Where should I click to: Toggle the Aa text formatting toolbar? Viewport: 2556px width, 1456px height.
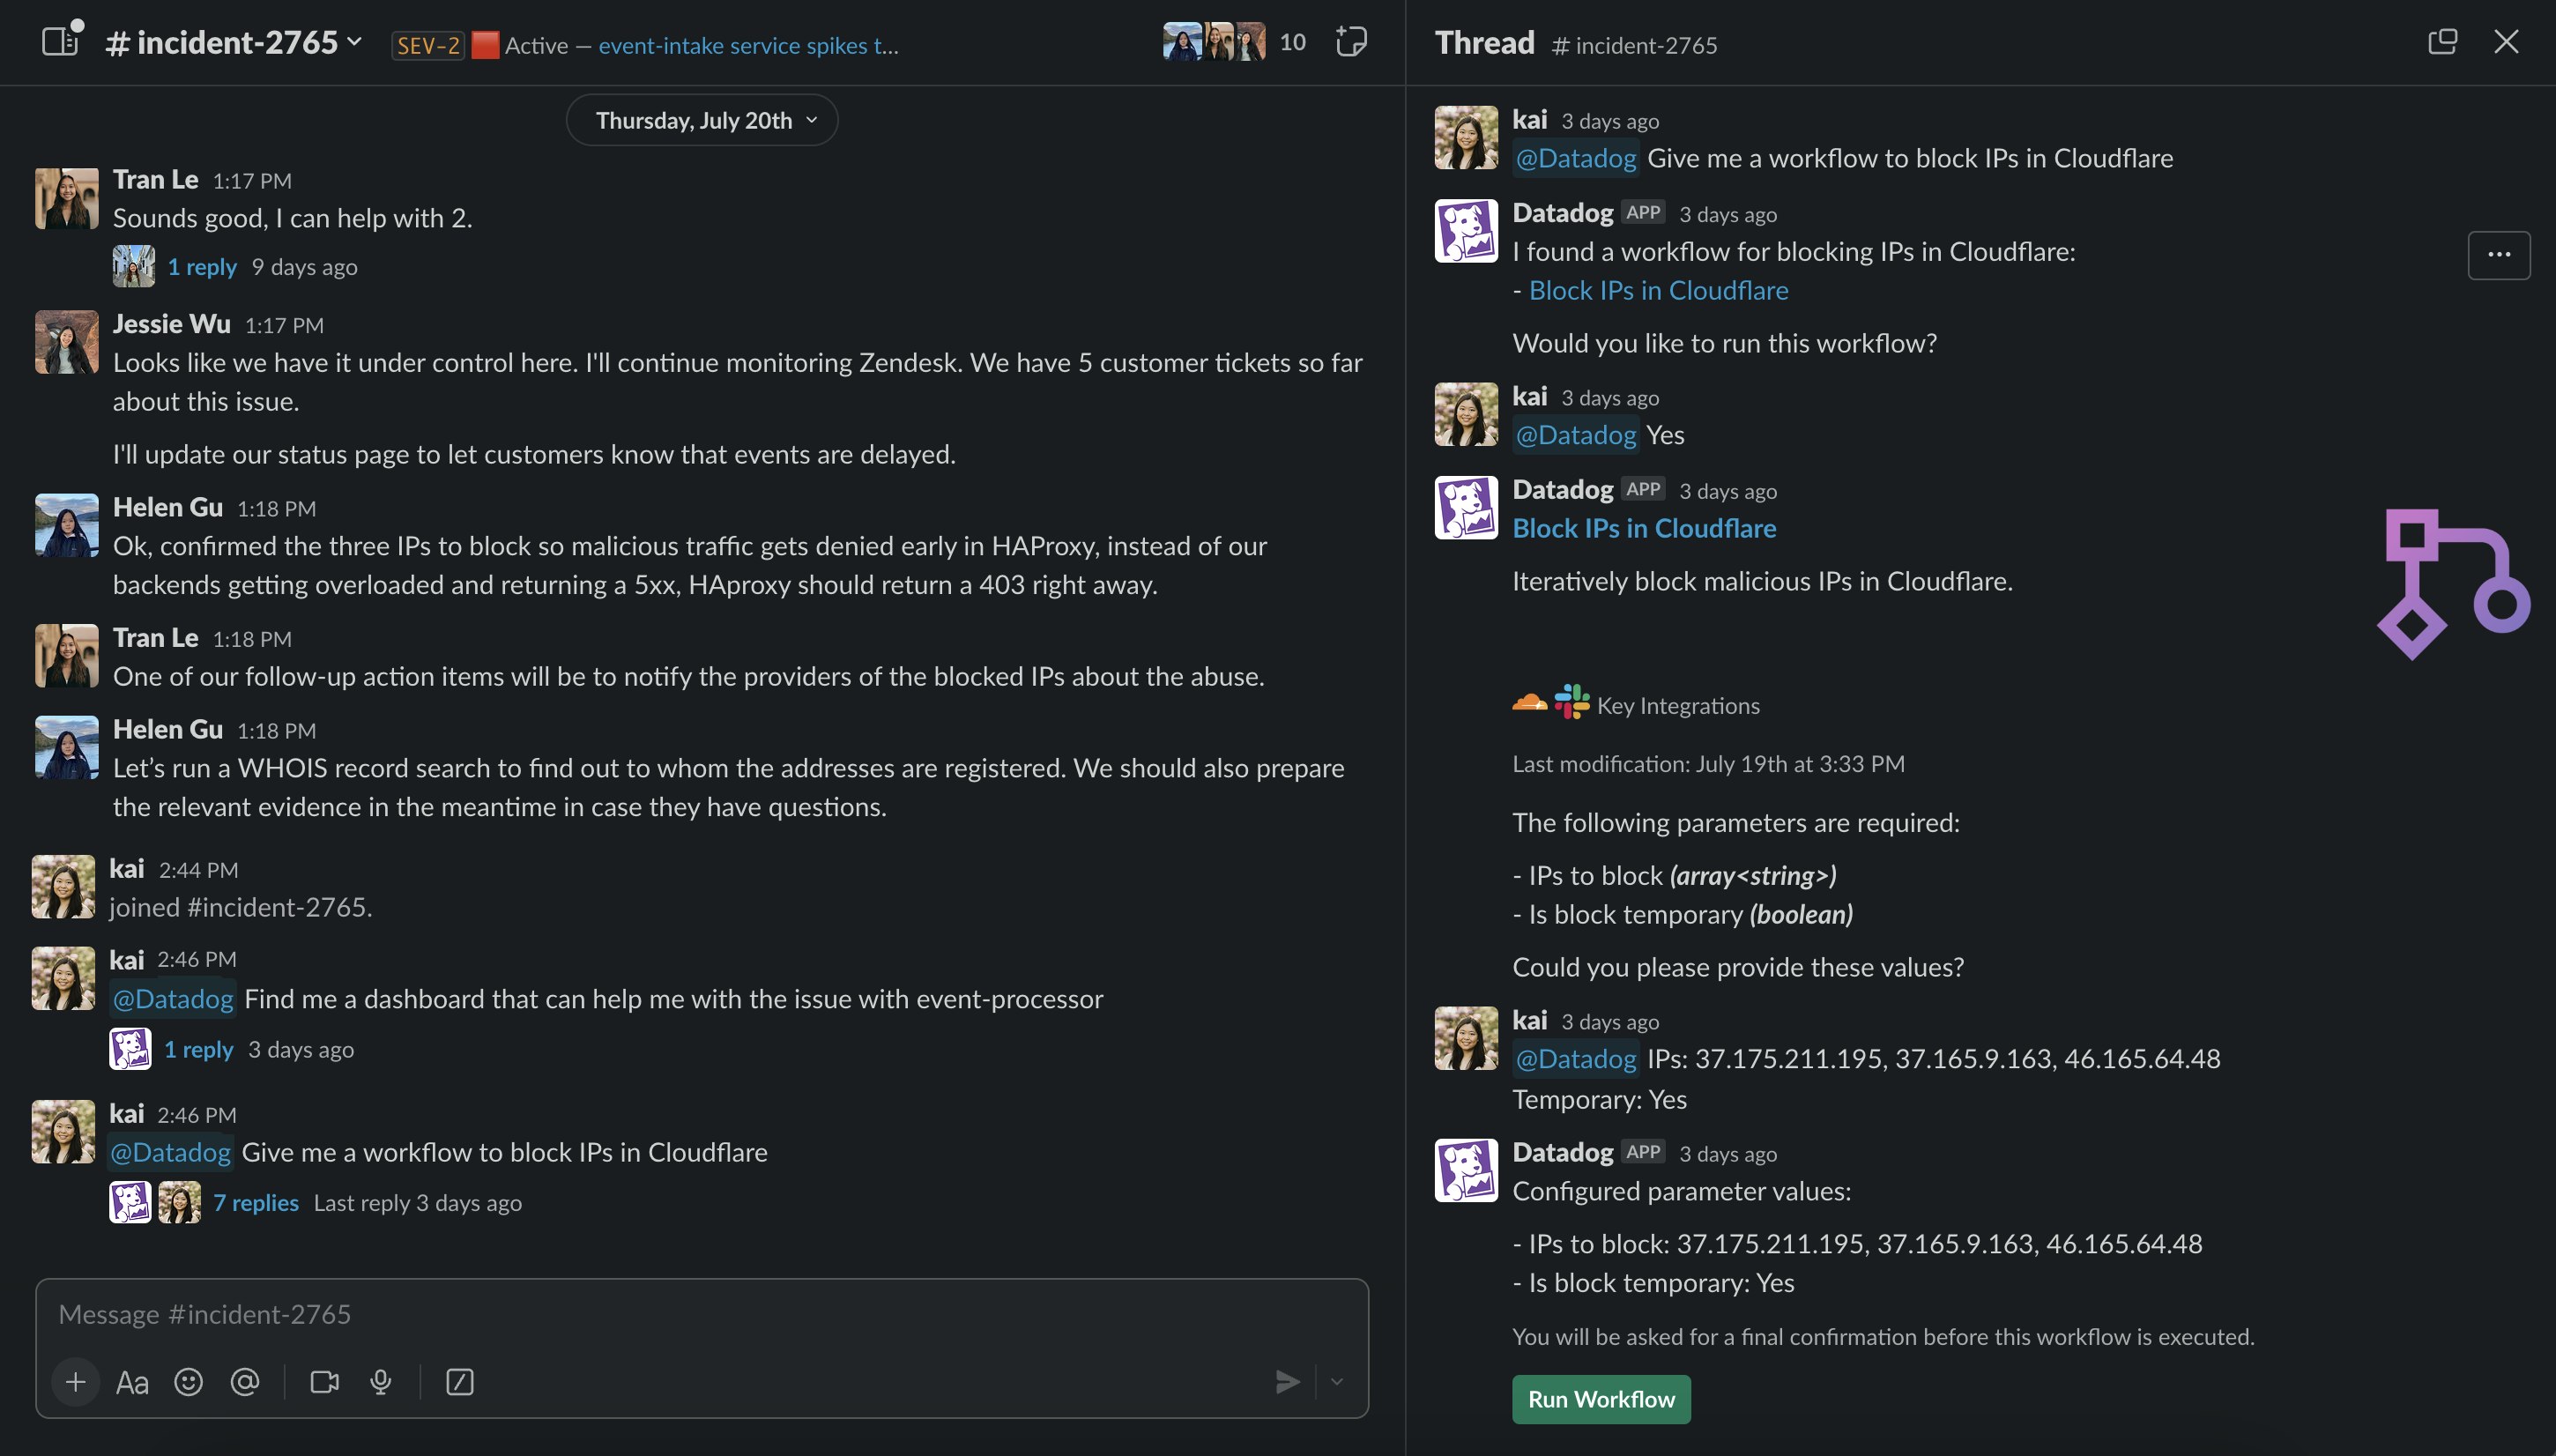tap(132, 1382)
